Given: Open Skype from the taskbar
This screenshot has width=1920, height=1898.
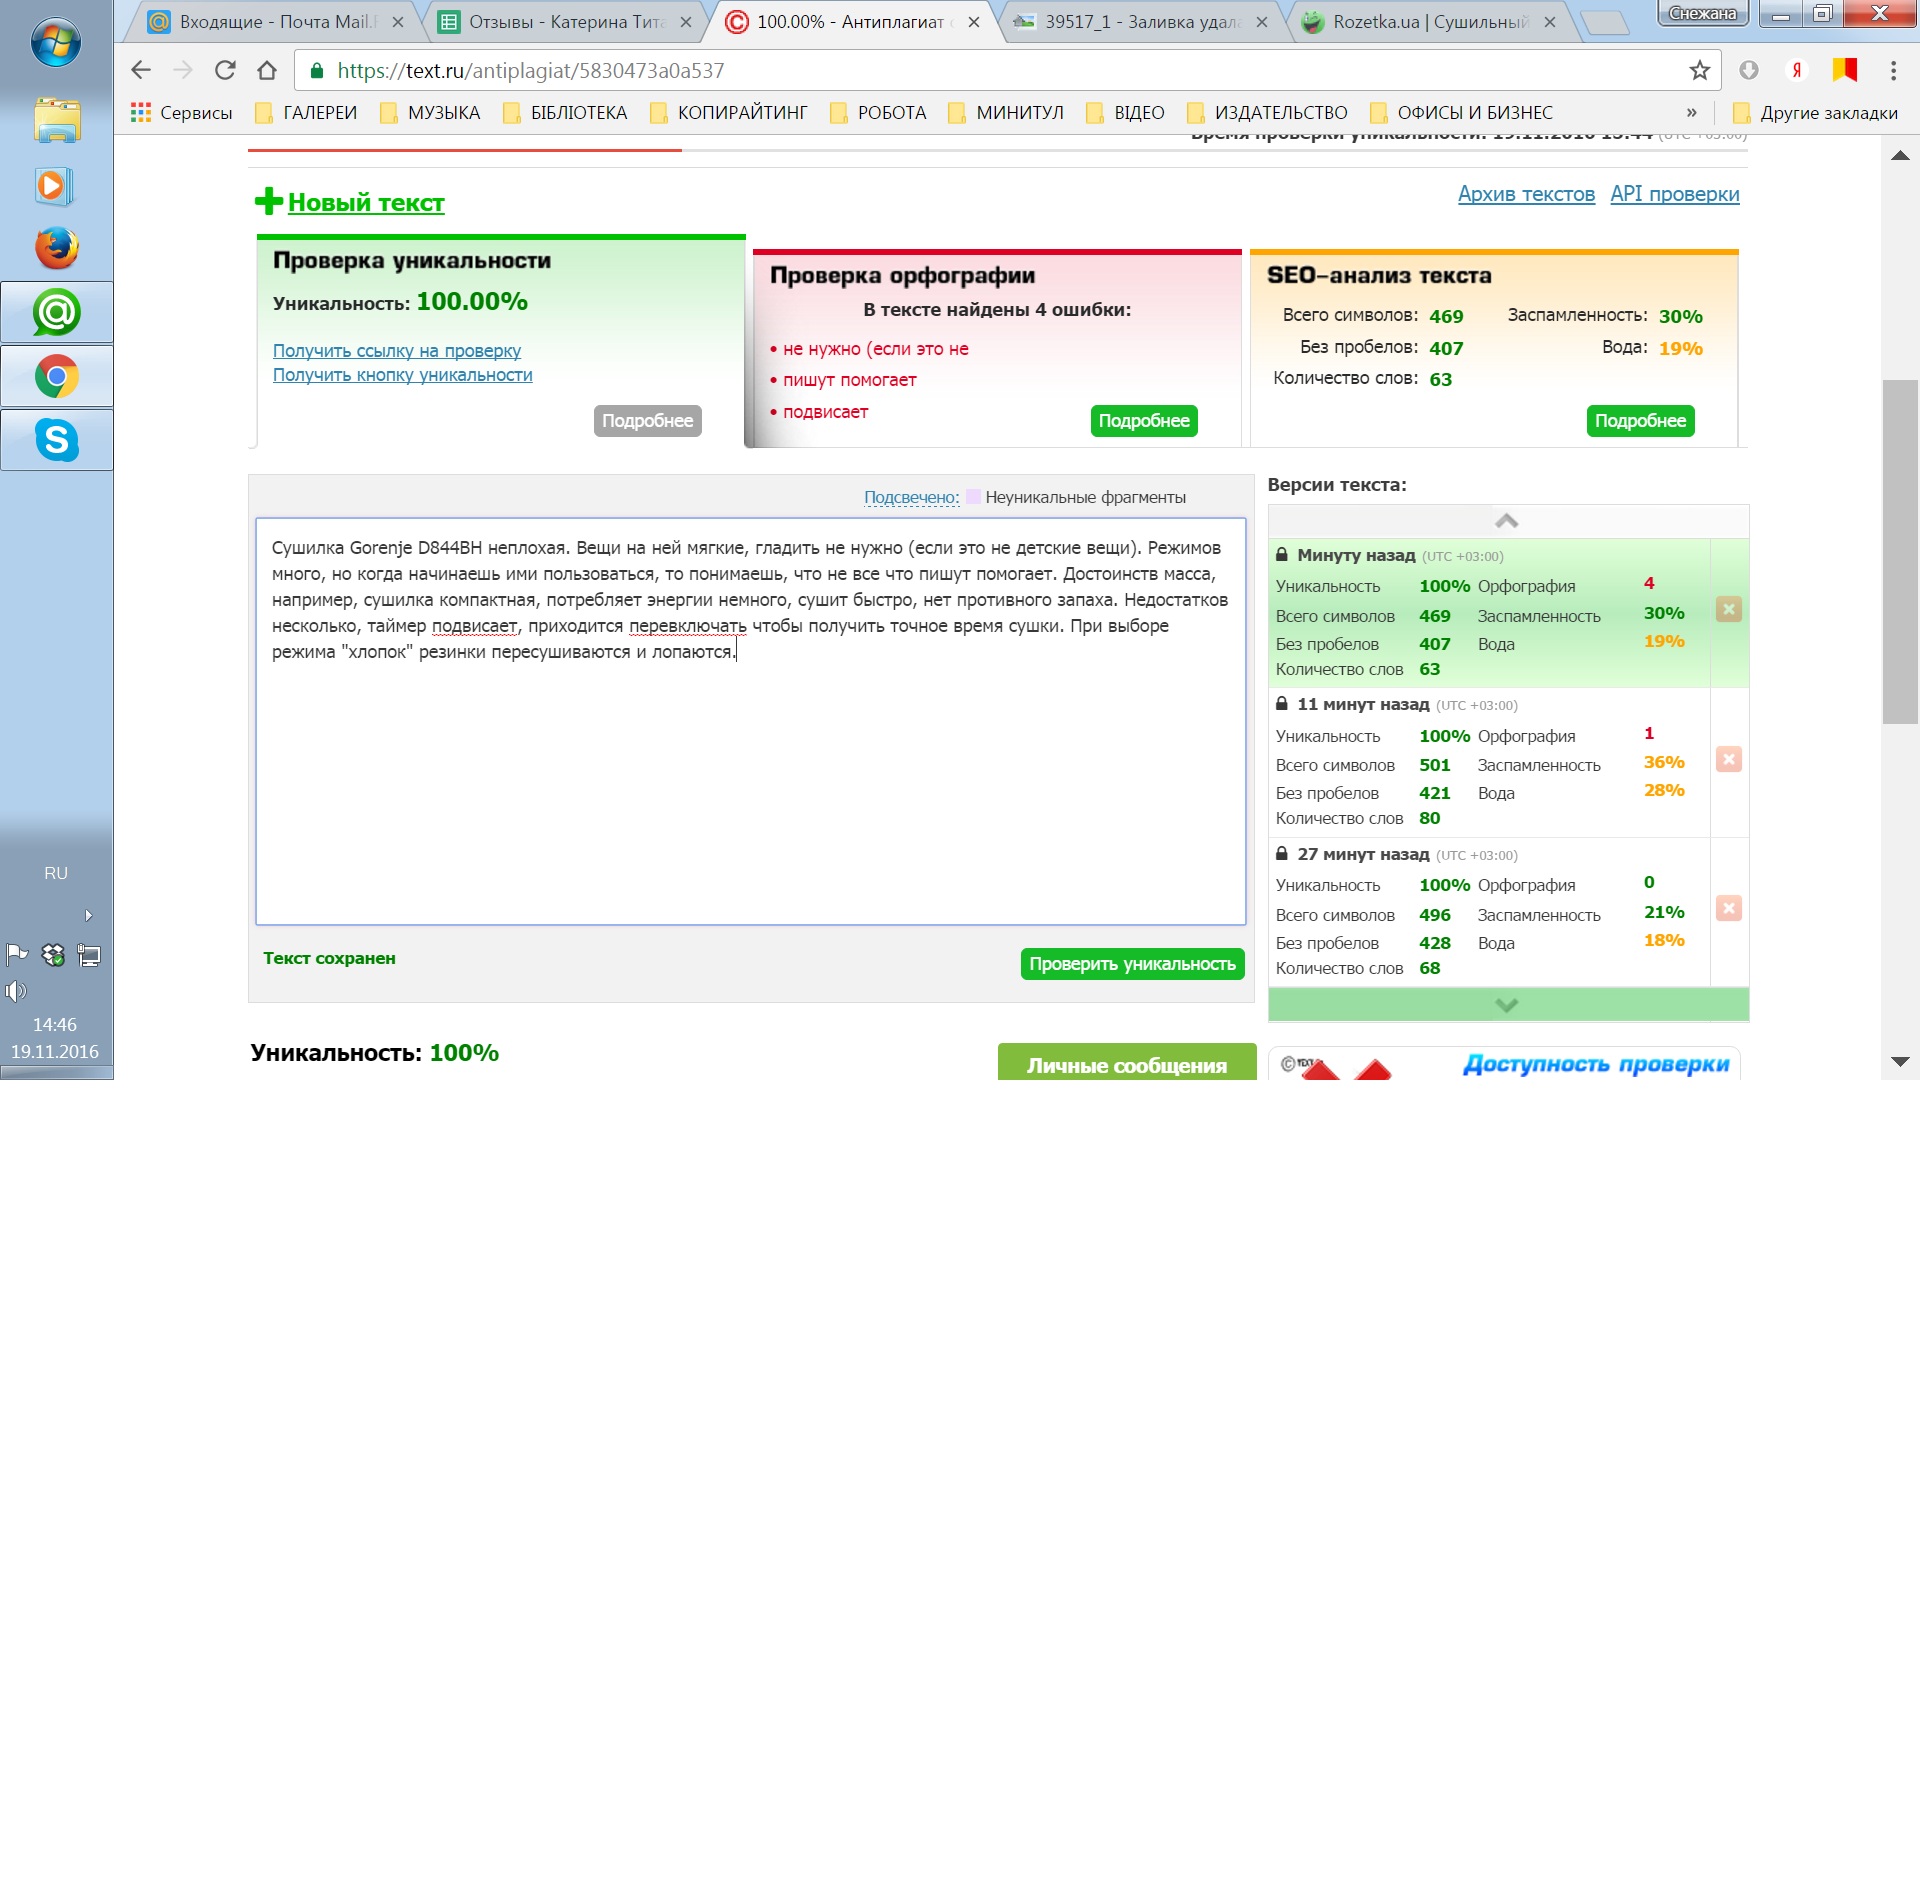Looking at the screenshot, I should click(57, 440).
